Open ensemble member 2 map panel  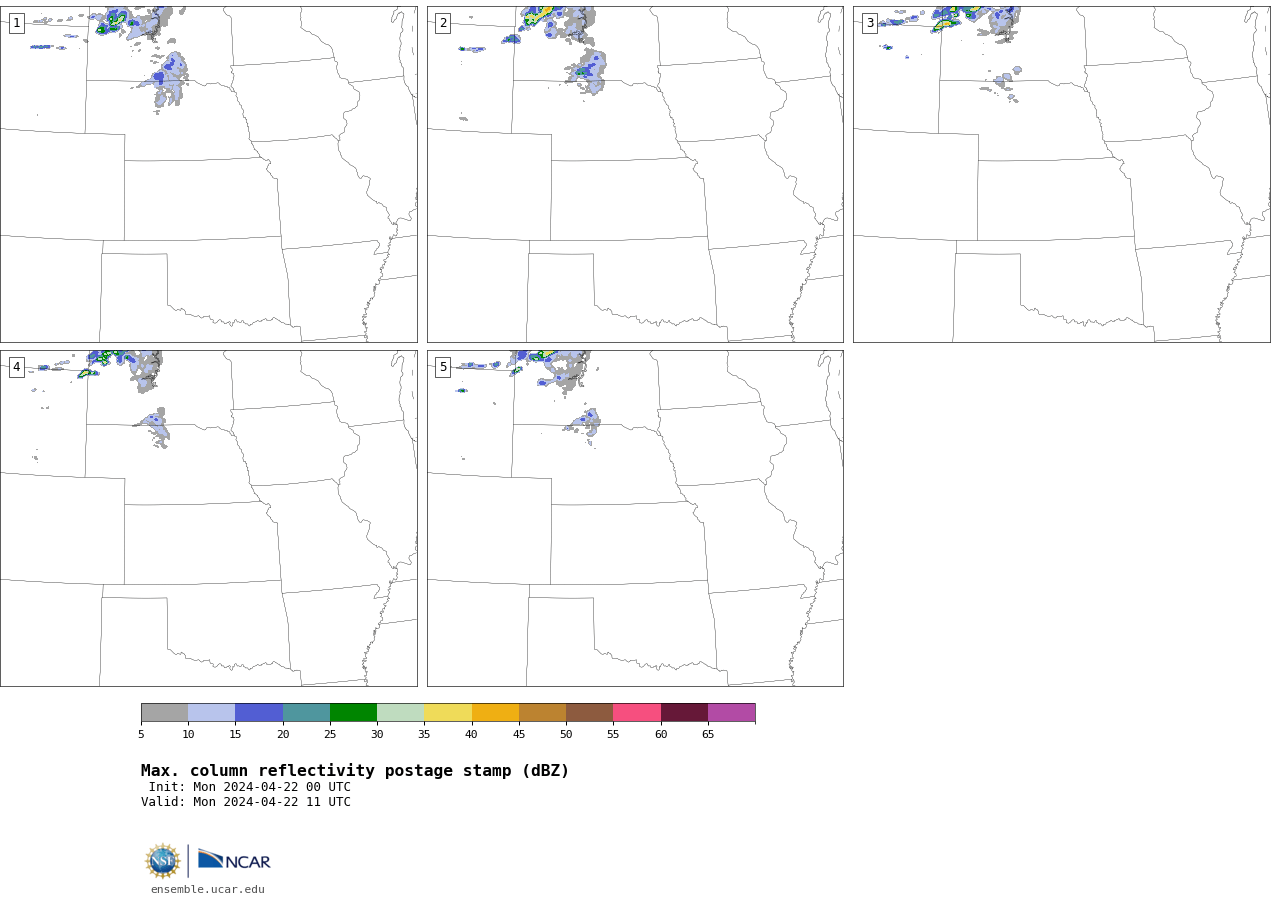click(635, 174)
